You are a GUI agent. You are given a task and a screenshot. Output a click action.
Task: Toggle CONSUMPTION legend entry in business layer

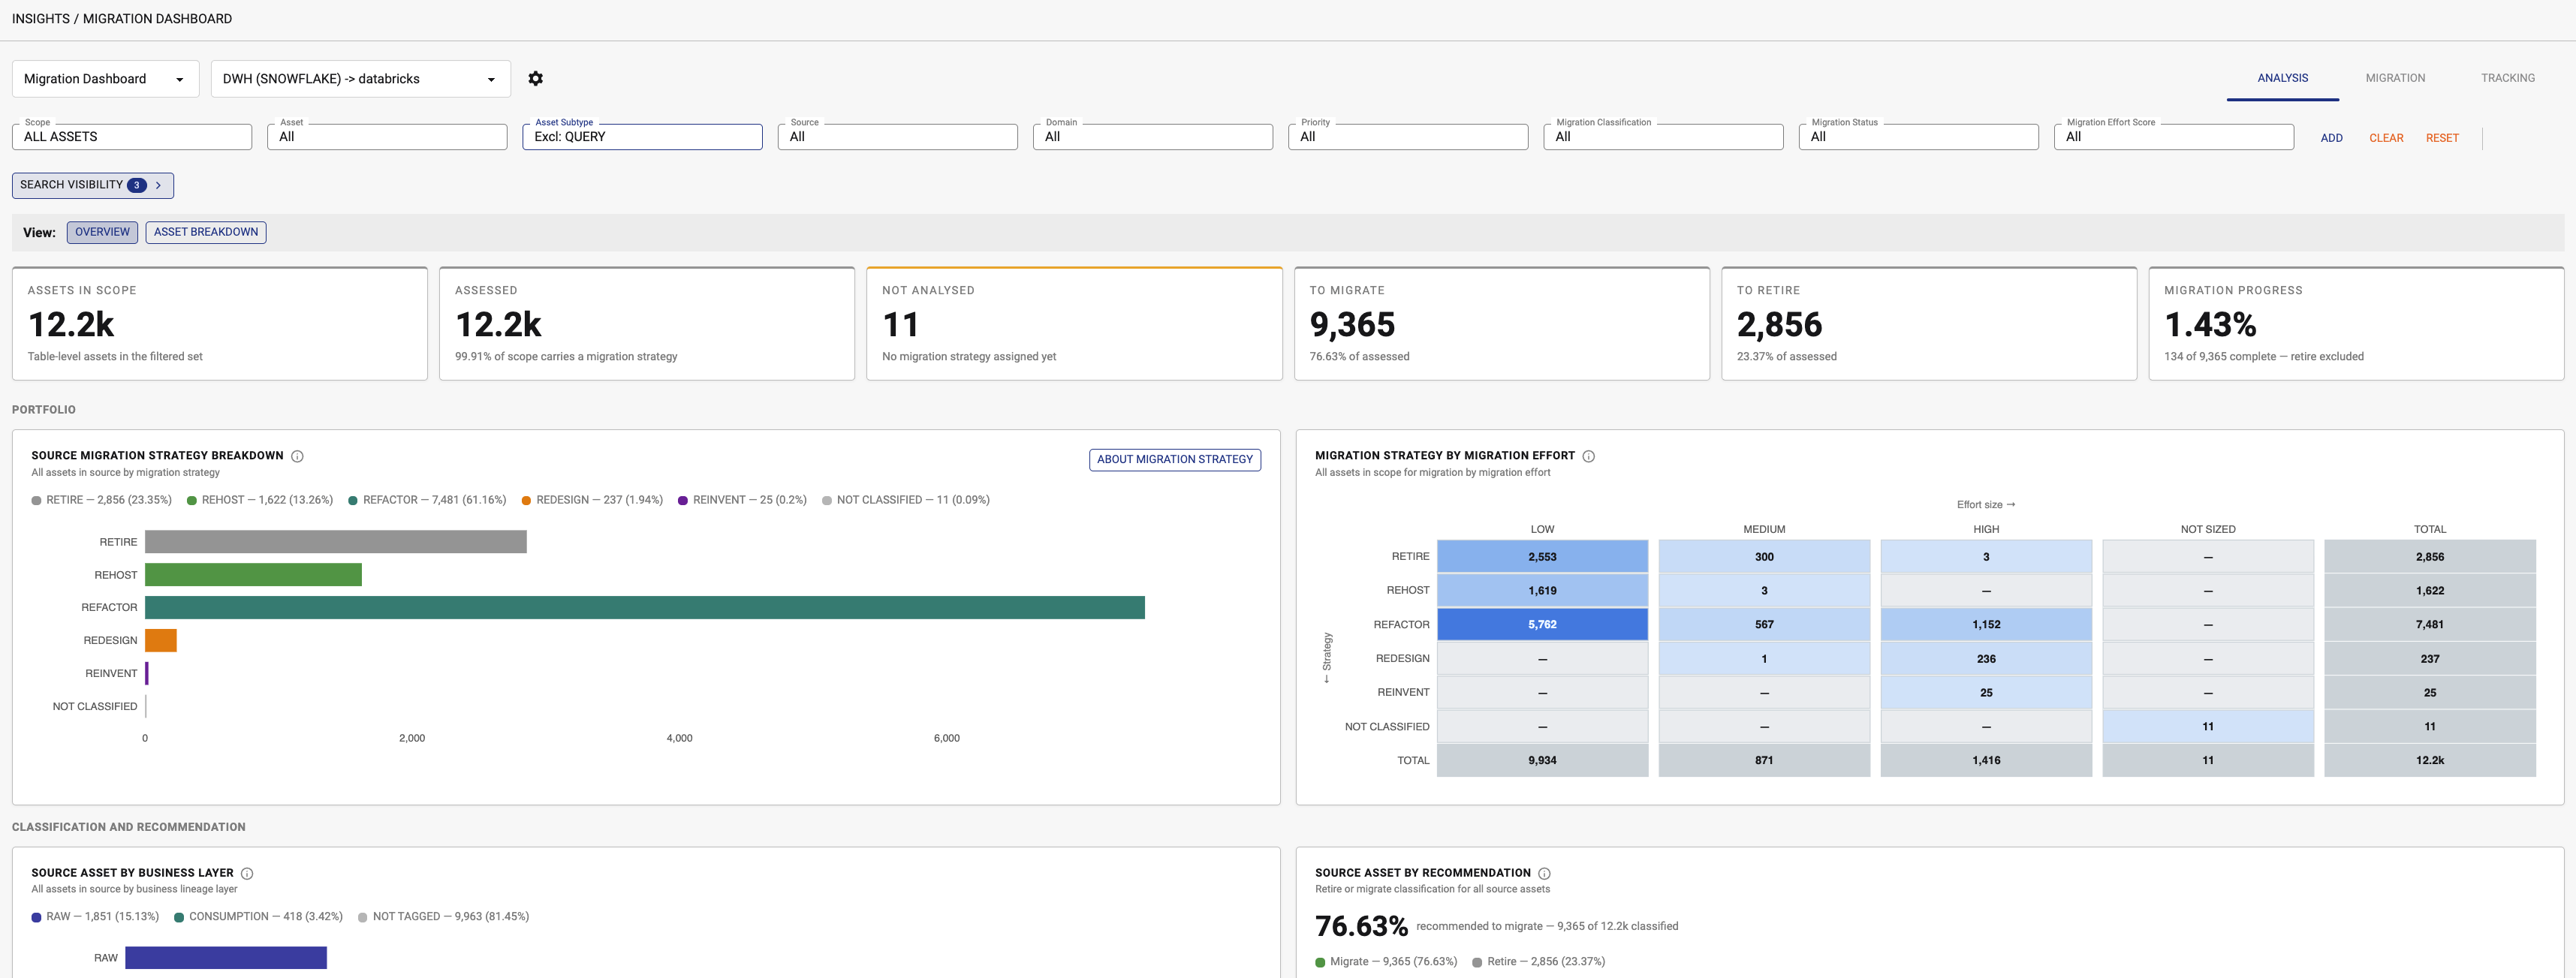258,916
